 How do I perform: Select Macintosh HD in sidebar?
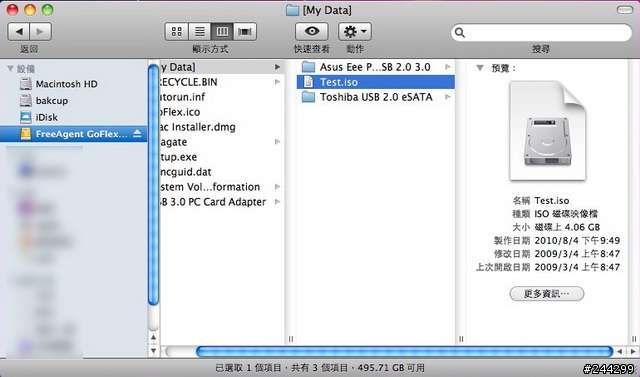tap(73, 84)
